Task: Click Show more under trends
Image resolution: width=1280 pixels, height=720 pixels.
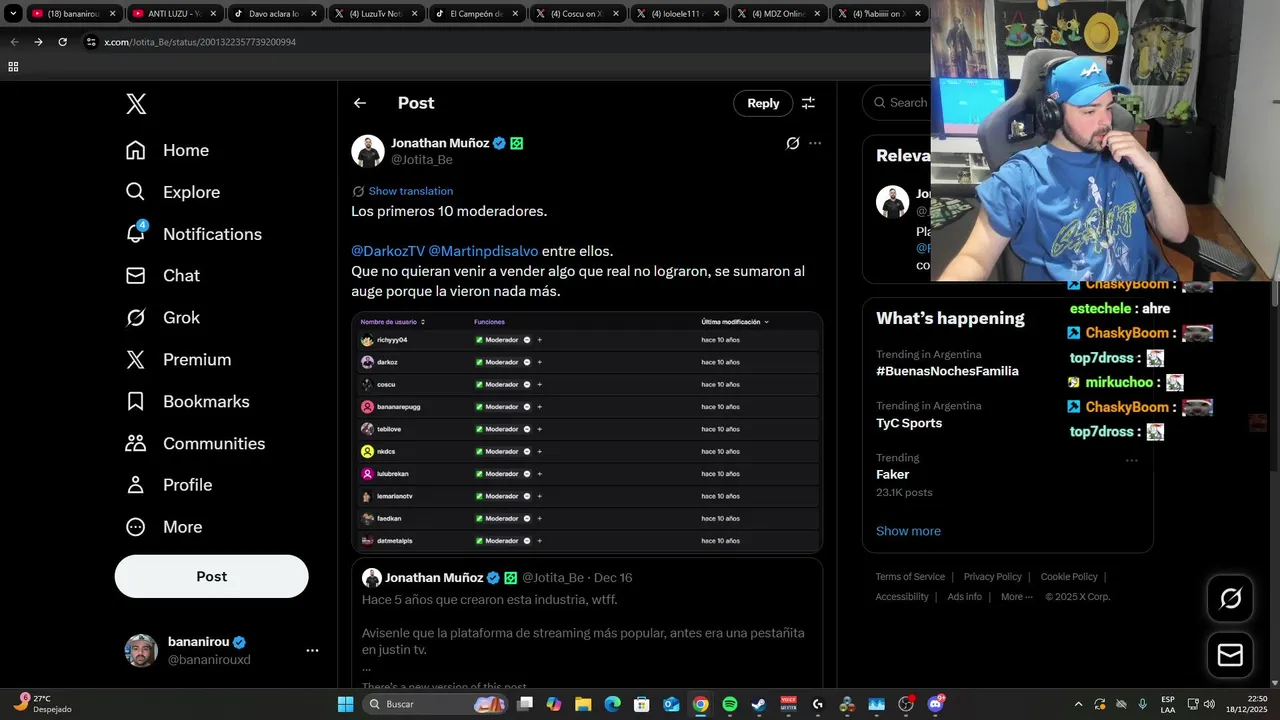Action: click(x=908, y=531)
